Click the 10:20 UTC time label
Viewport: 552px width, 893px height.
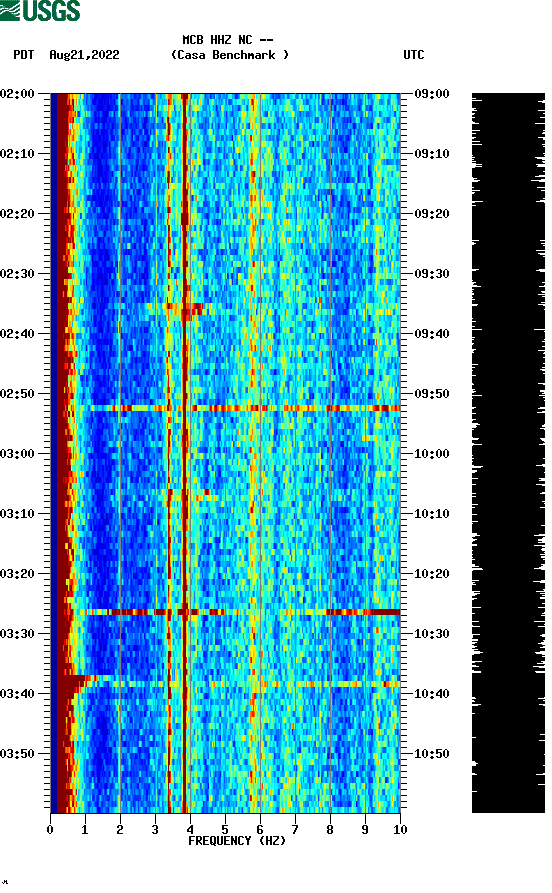(x=432, y=574)
